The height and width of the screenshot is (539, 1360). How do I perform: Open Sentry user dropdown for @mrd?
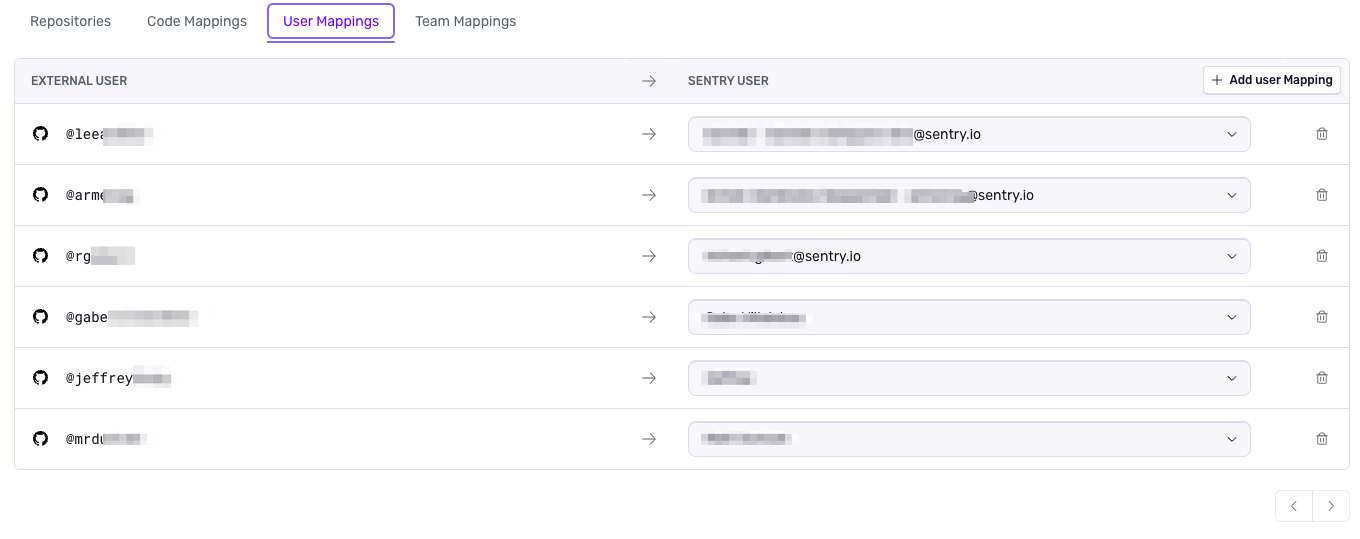pos(969,439)
